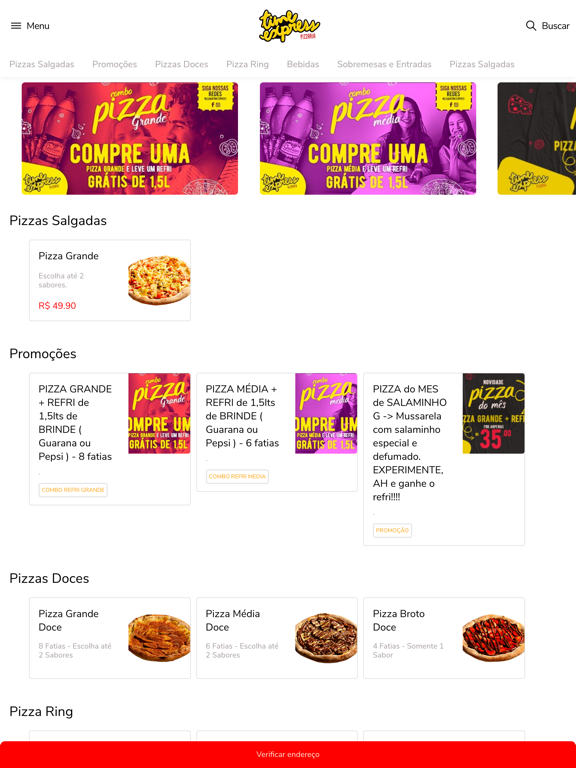Open the combo pizza média banner

368,139
